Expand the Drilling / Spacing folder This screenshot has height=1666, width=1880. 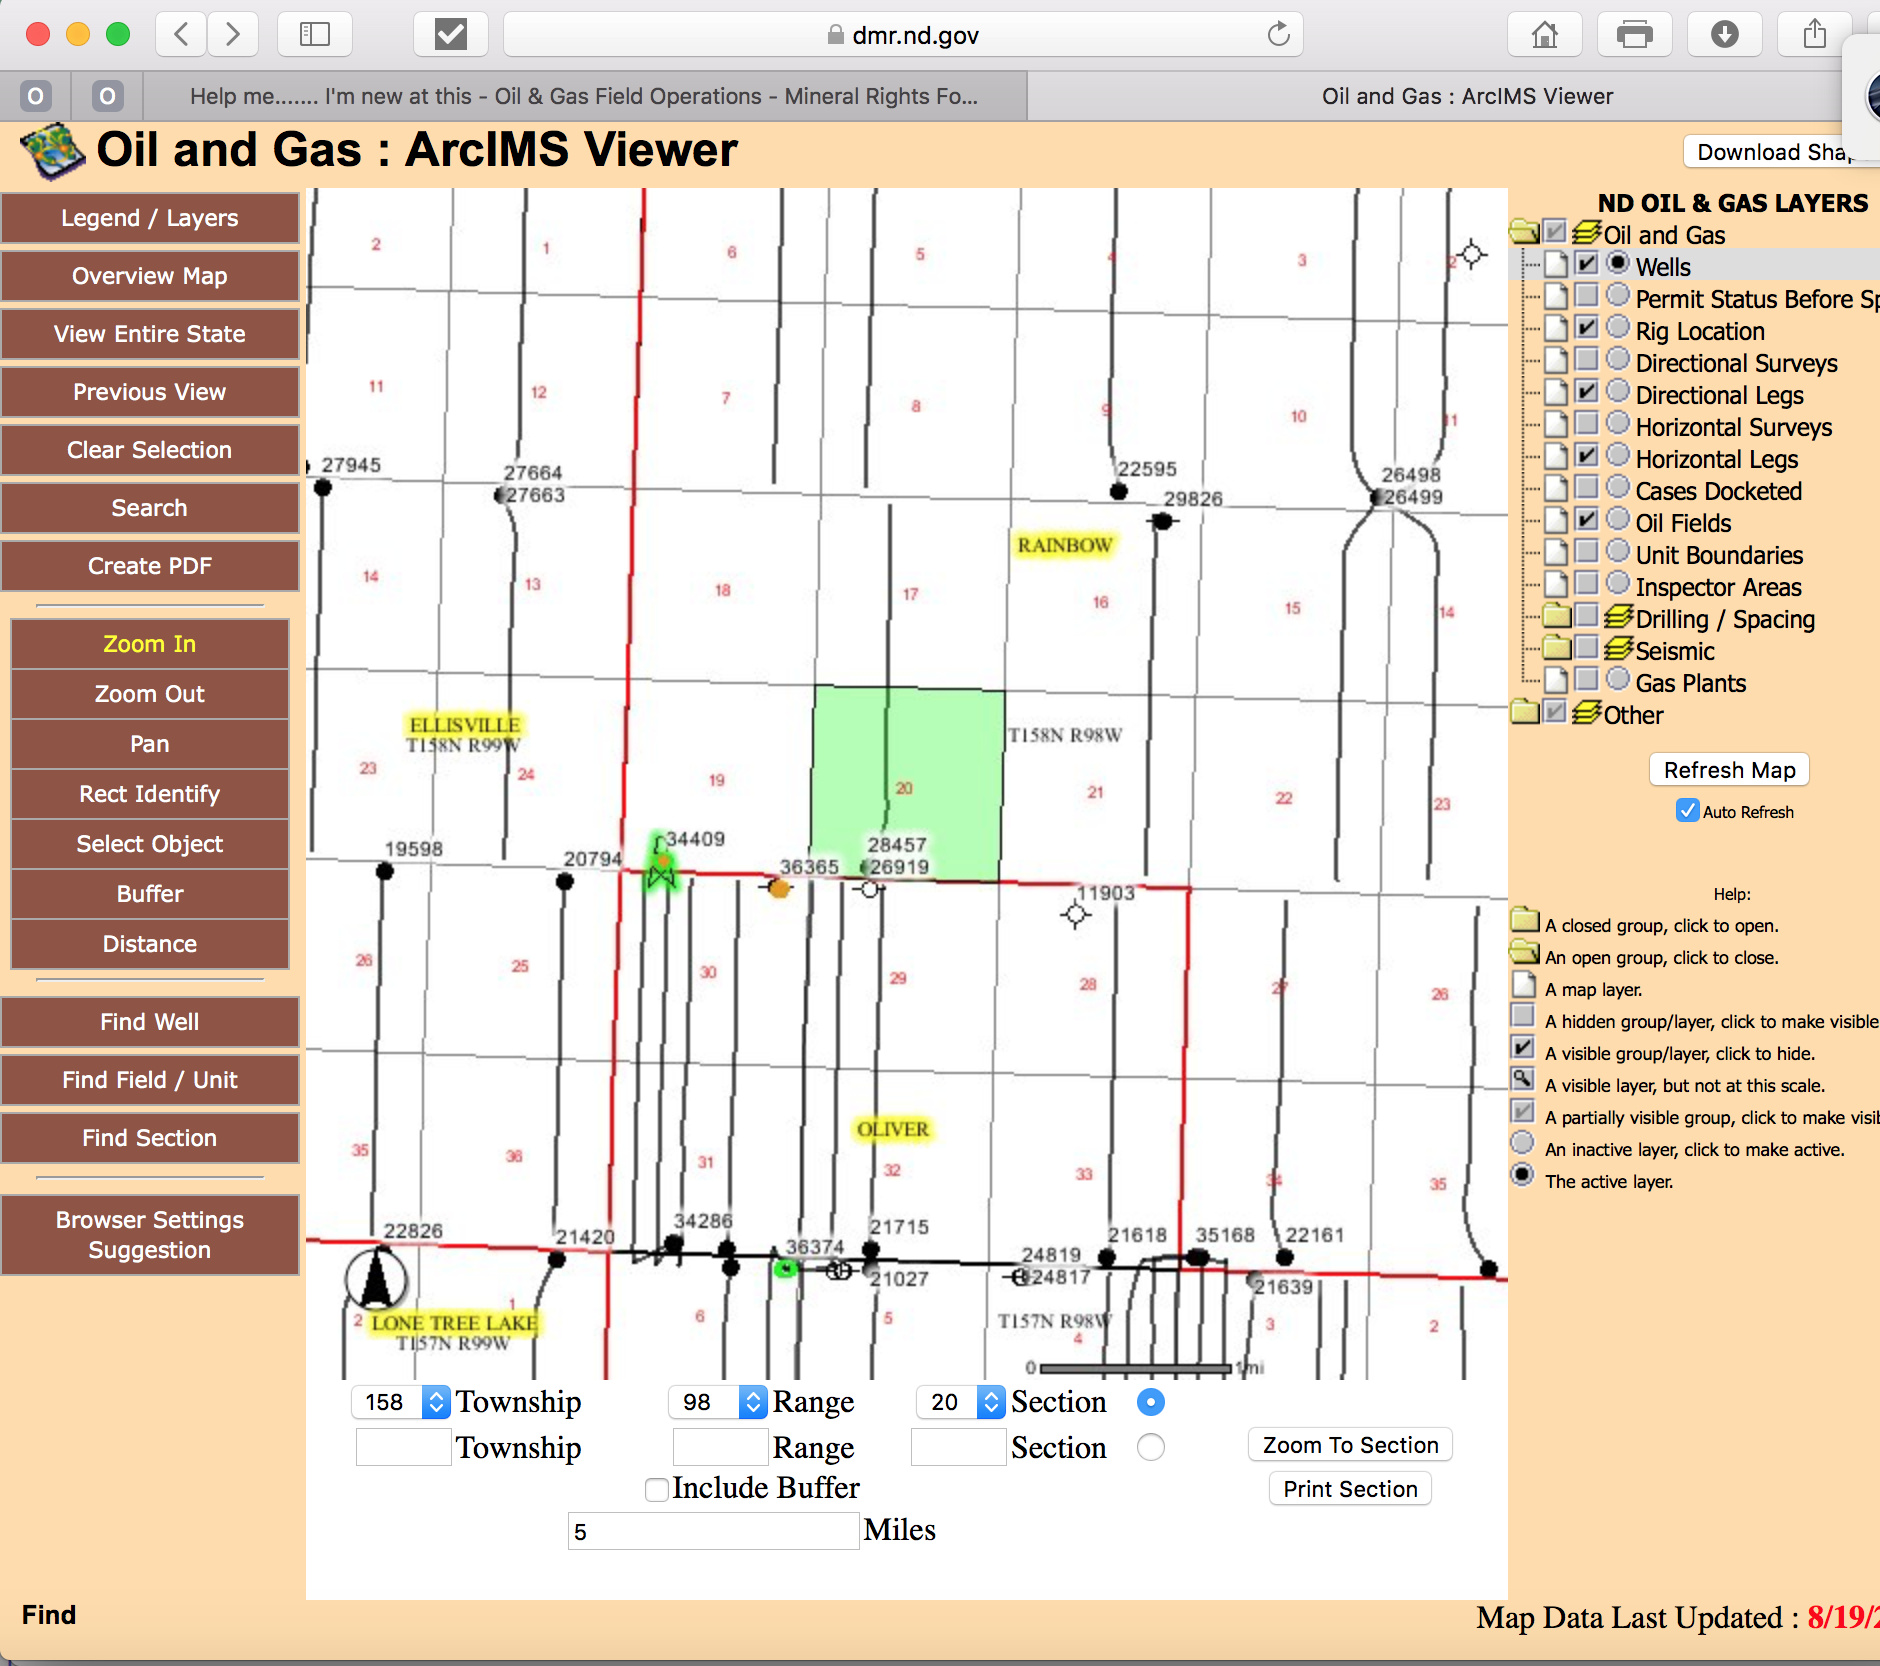tap(1556, 617)
